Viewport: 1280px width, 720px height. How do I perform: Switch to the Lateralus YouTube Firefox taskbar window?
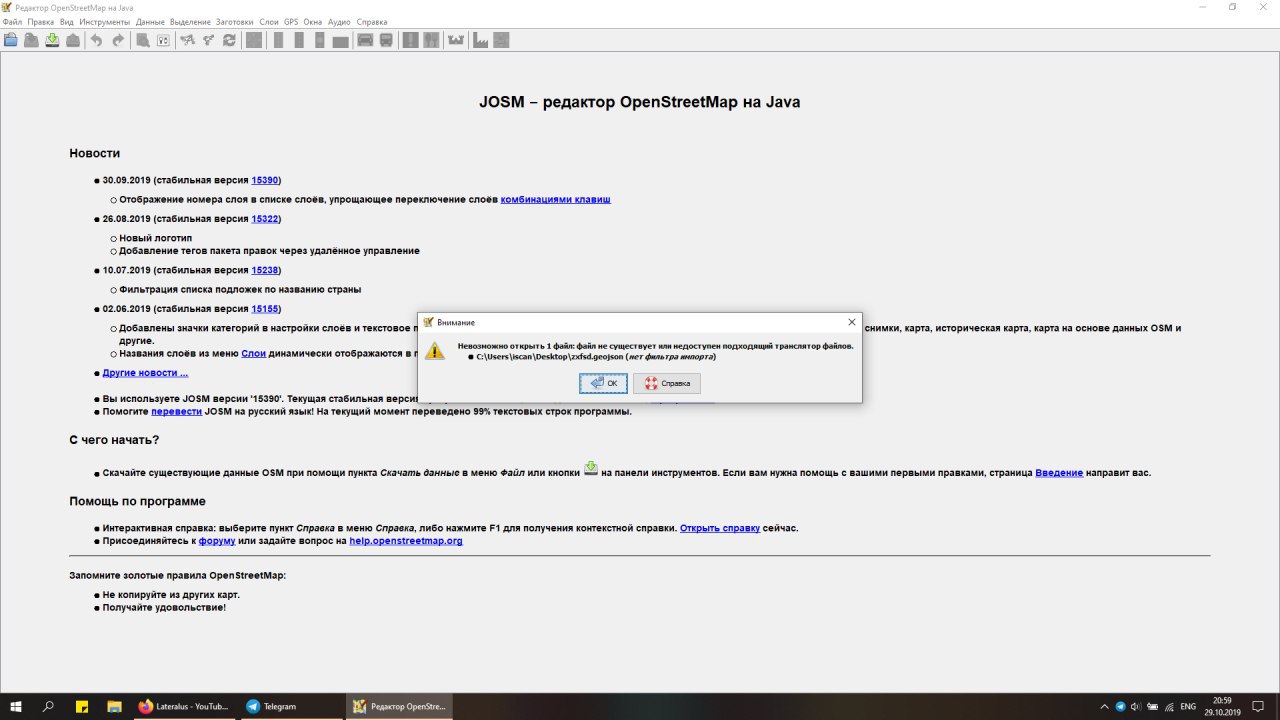pos(184,706)
